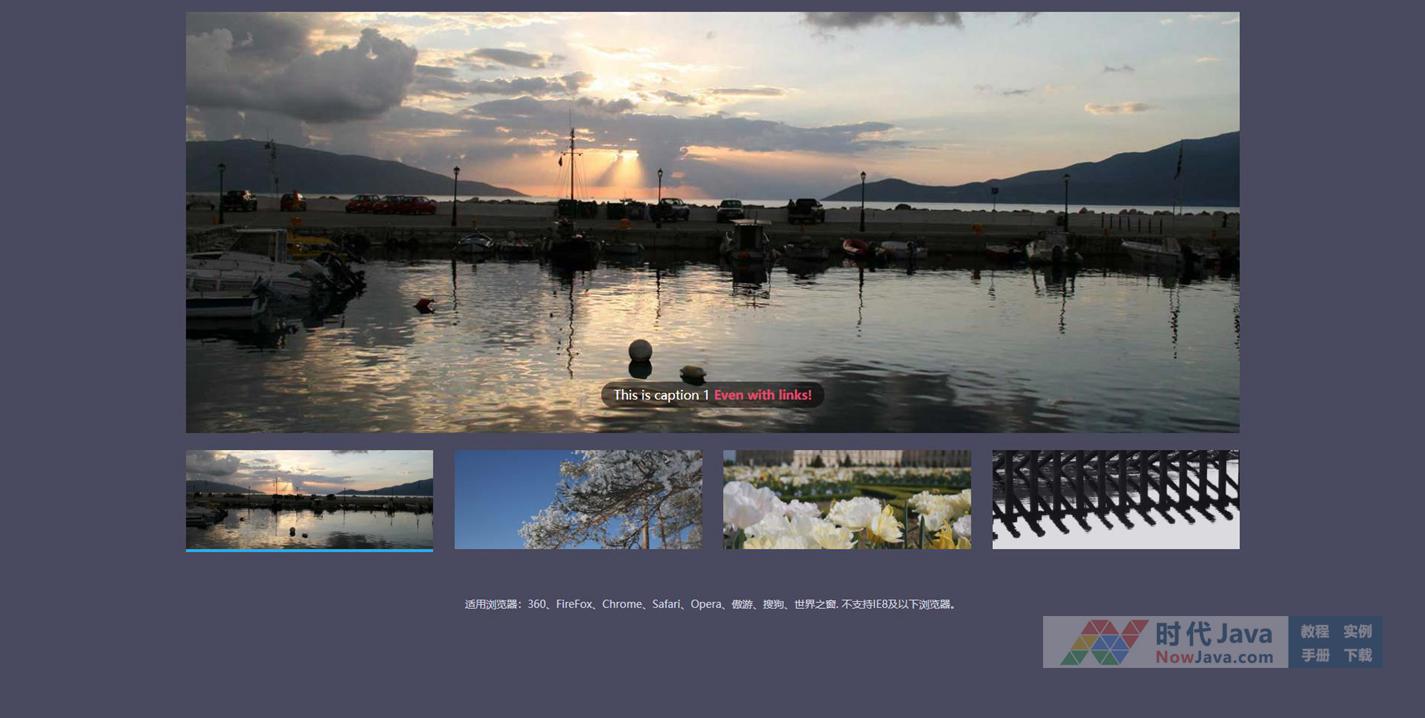Select the harbor sunset thumbnail
This screenshot has width=1425, height=718.
309,498
